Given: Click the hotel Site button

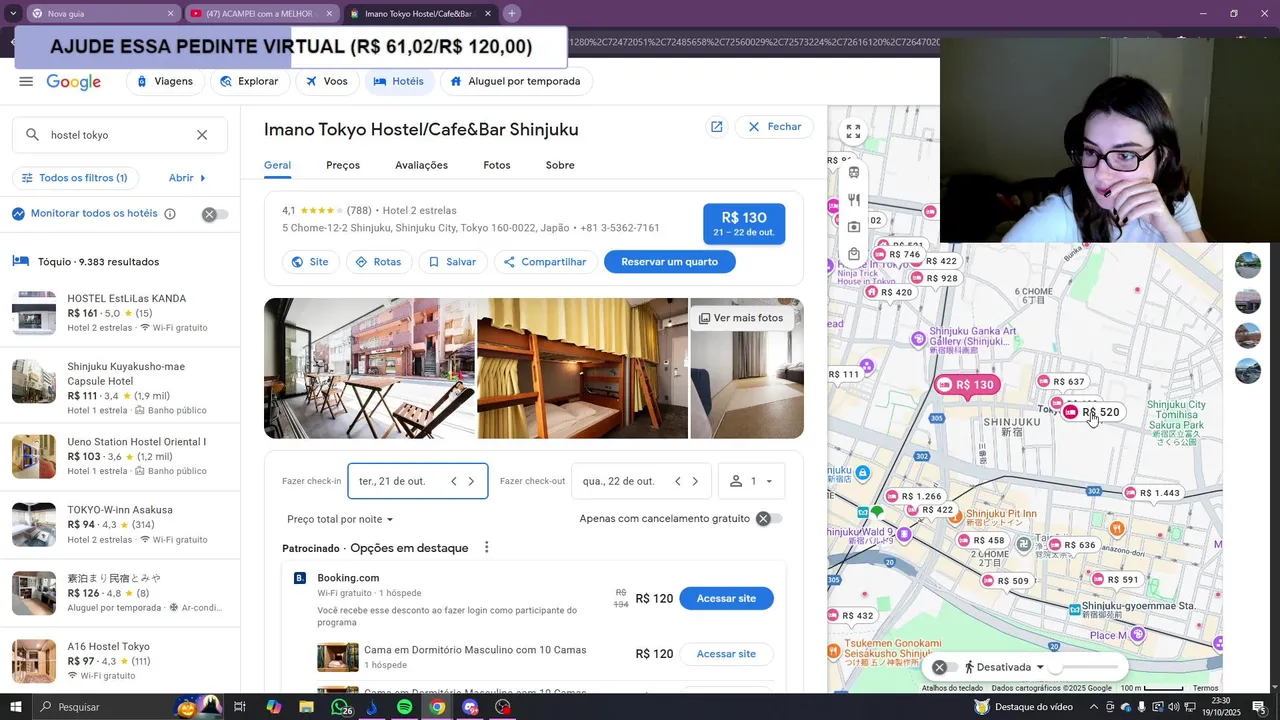Looking at the screenshot, I should pos(310,262).
